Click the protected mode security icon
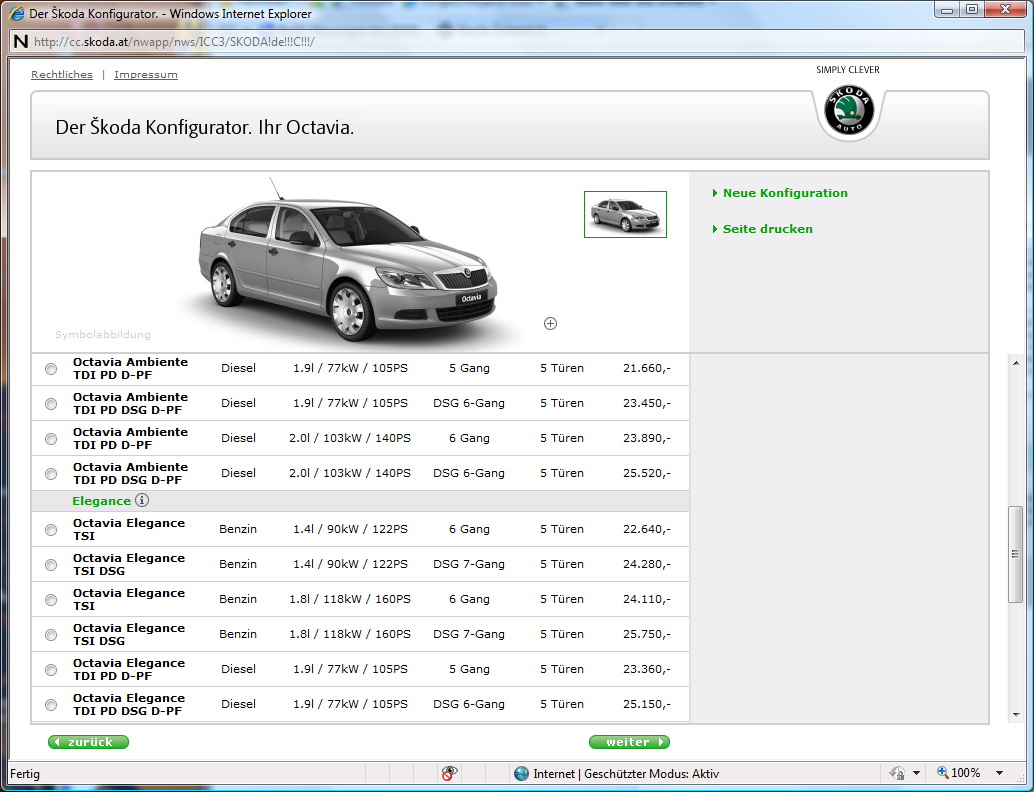The image size is (1034, 792). pyautogui.click(x=897, y=773)
